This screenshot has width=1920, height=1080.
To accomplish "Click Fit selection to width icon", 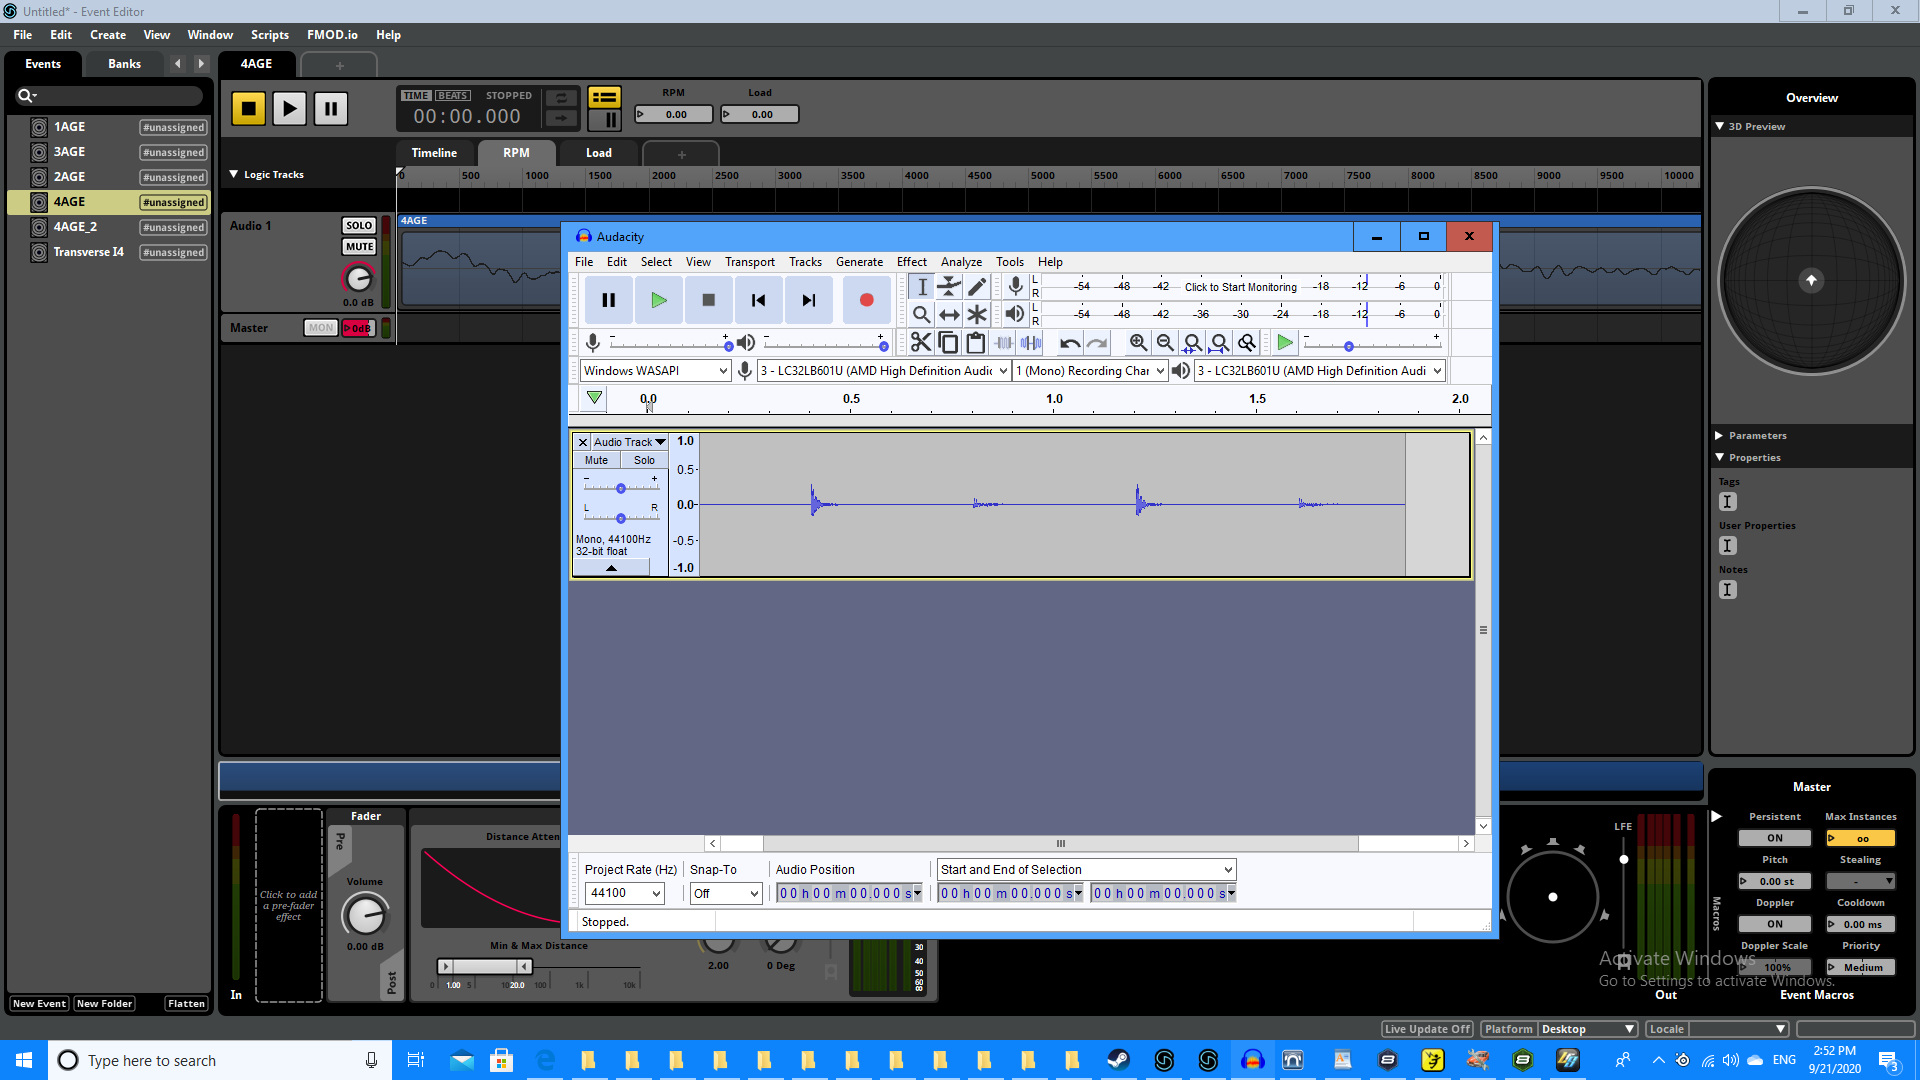I will pos(1192,343).
